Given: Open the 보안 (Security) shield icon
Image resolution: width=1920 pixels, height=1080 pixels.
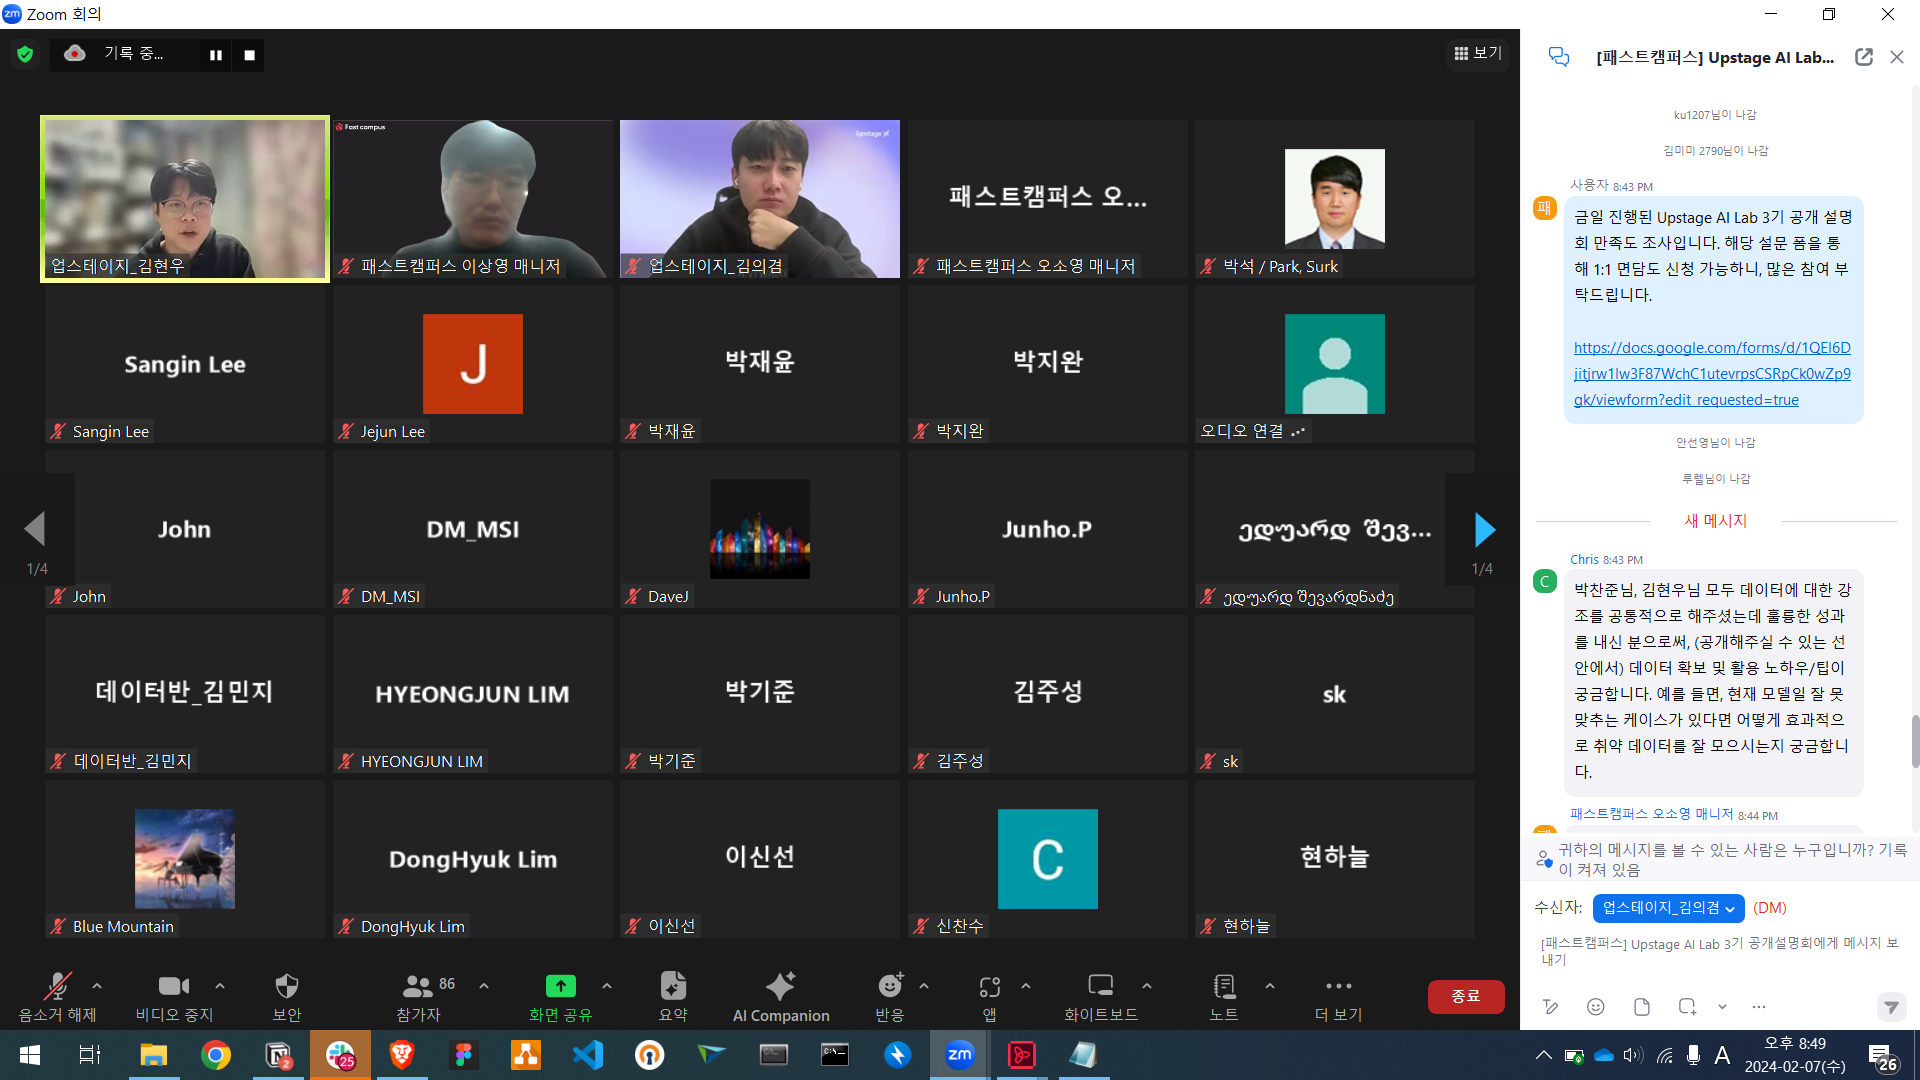Looking at the screenshot, I should 286,987.
